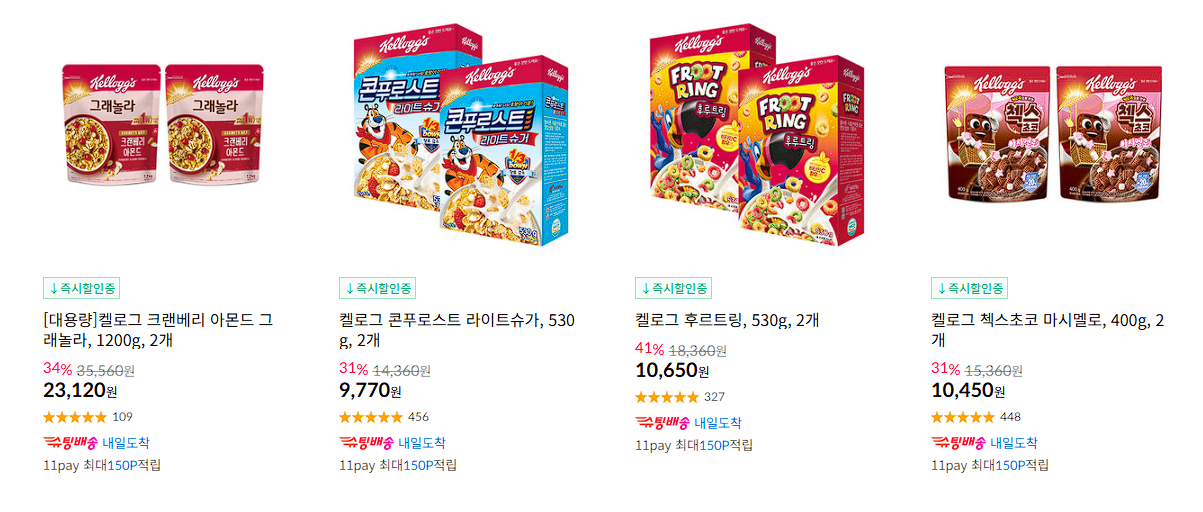Click 슈팅배송 badge for Corn Frost Light Sugar
The width and height of the screenshot is (1203, 512).
366,443
